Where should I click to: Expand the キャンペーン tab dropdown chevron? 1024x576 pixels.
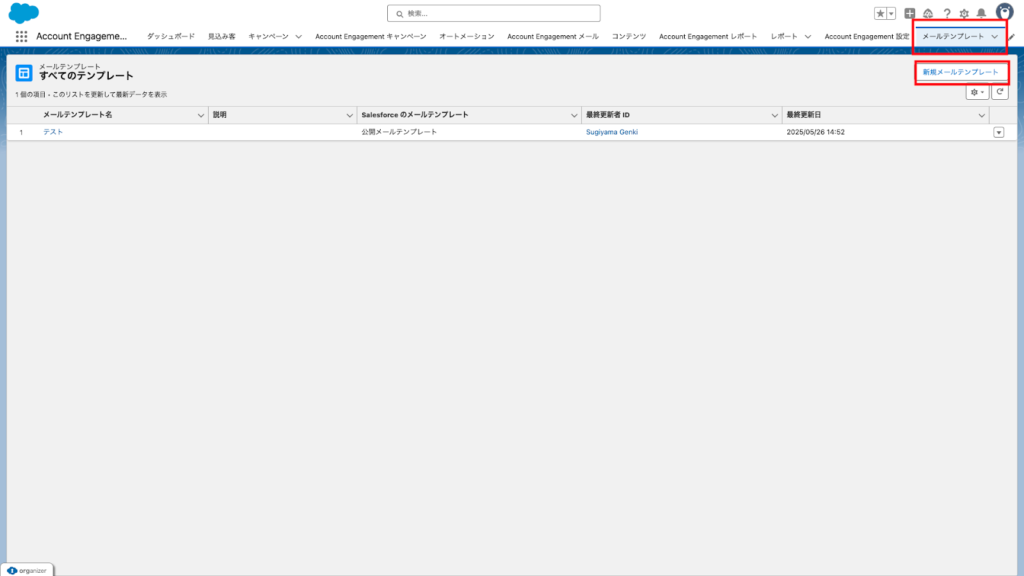coord(298,37)
